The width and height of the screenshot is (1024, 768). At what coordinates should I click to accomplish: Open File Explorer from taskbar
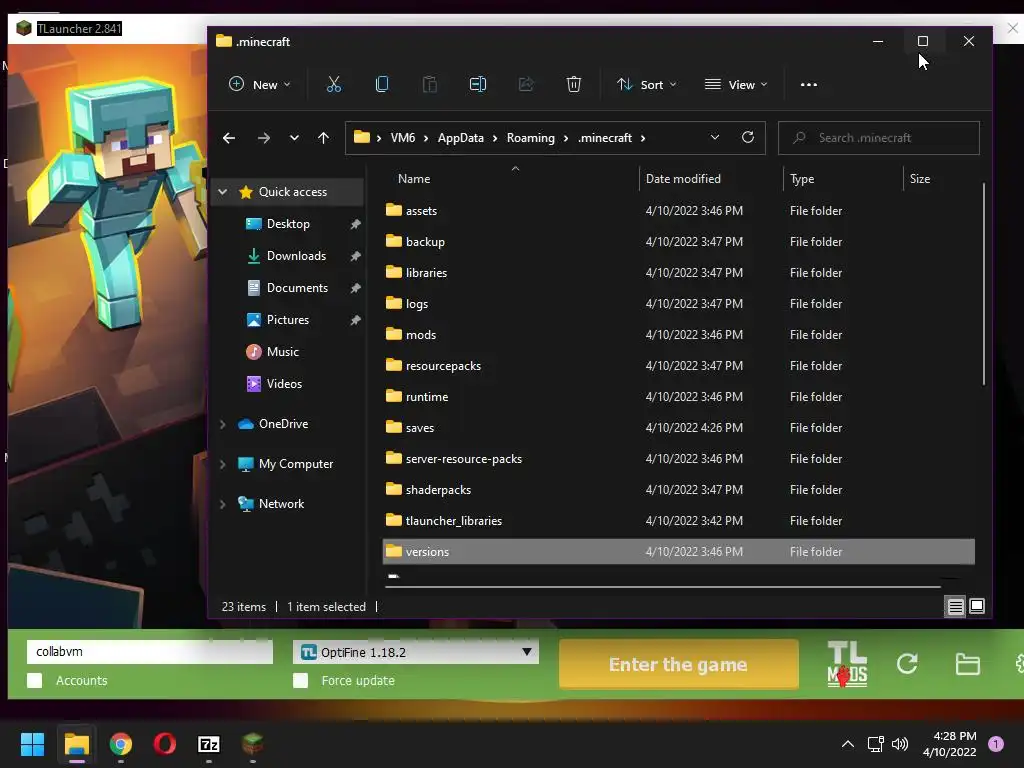[x=76, y=744]
